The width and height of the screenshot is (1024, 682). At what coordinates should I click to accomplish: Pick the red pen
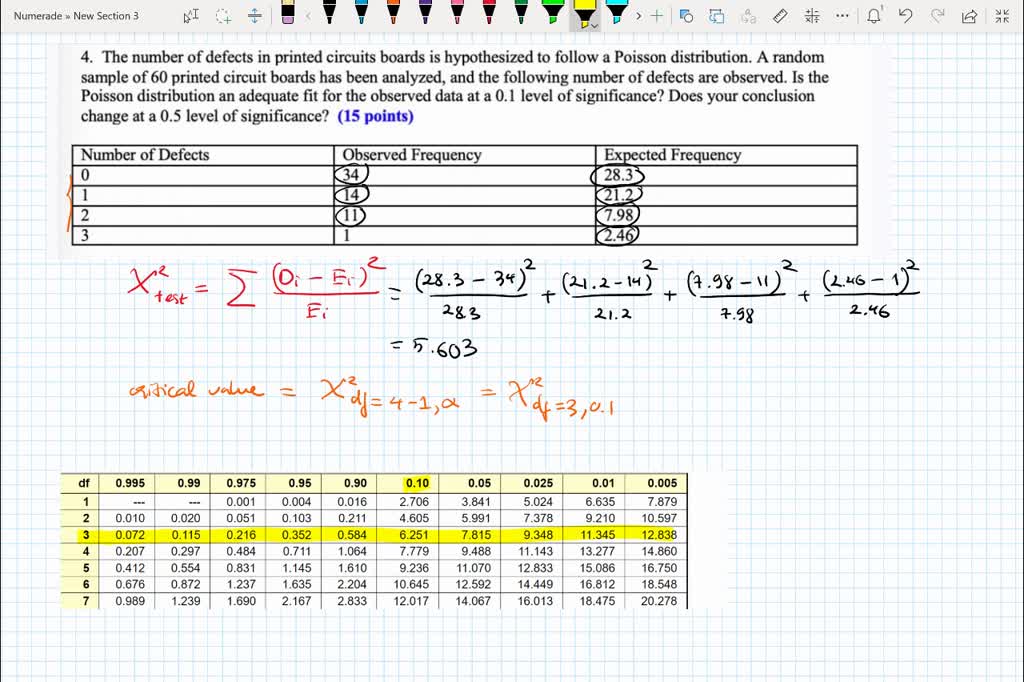(489, 12)
